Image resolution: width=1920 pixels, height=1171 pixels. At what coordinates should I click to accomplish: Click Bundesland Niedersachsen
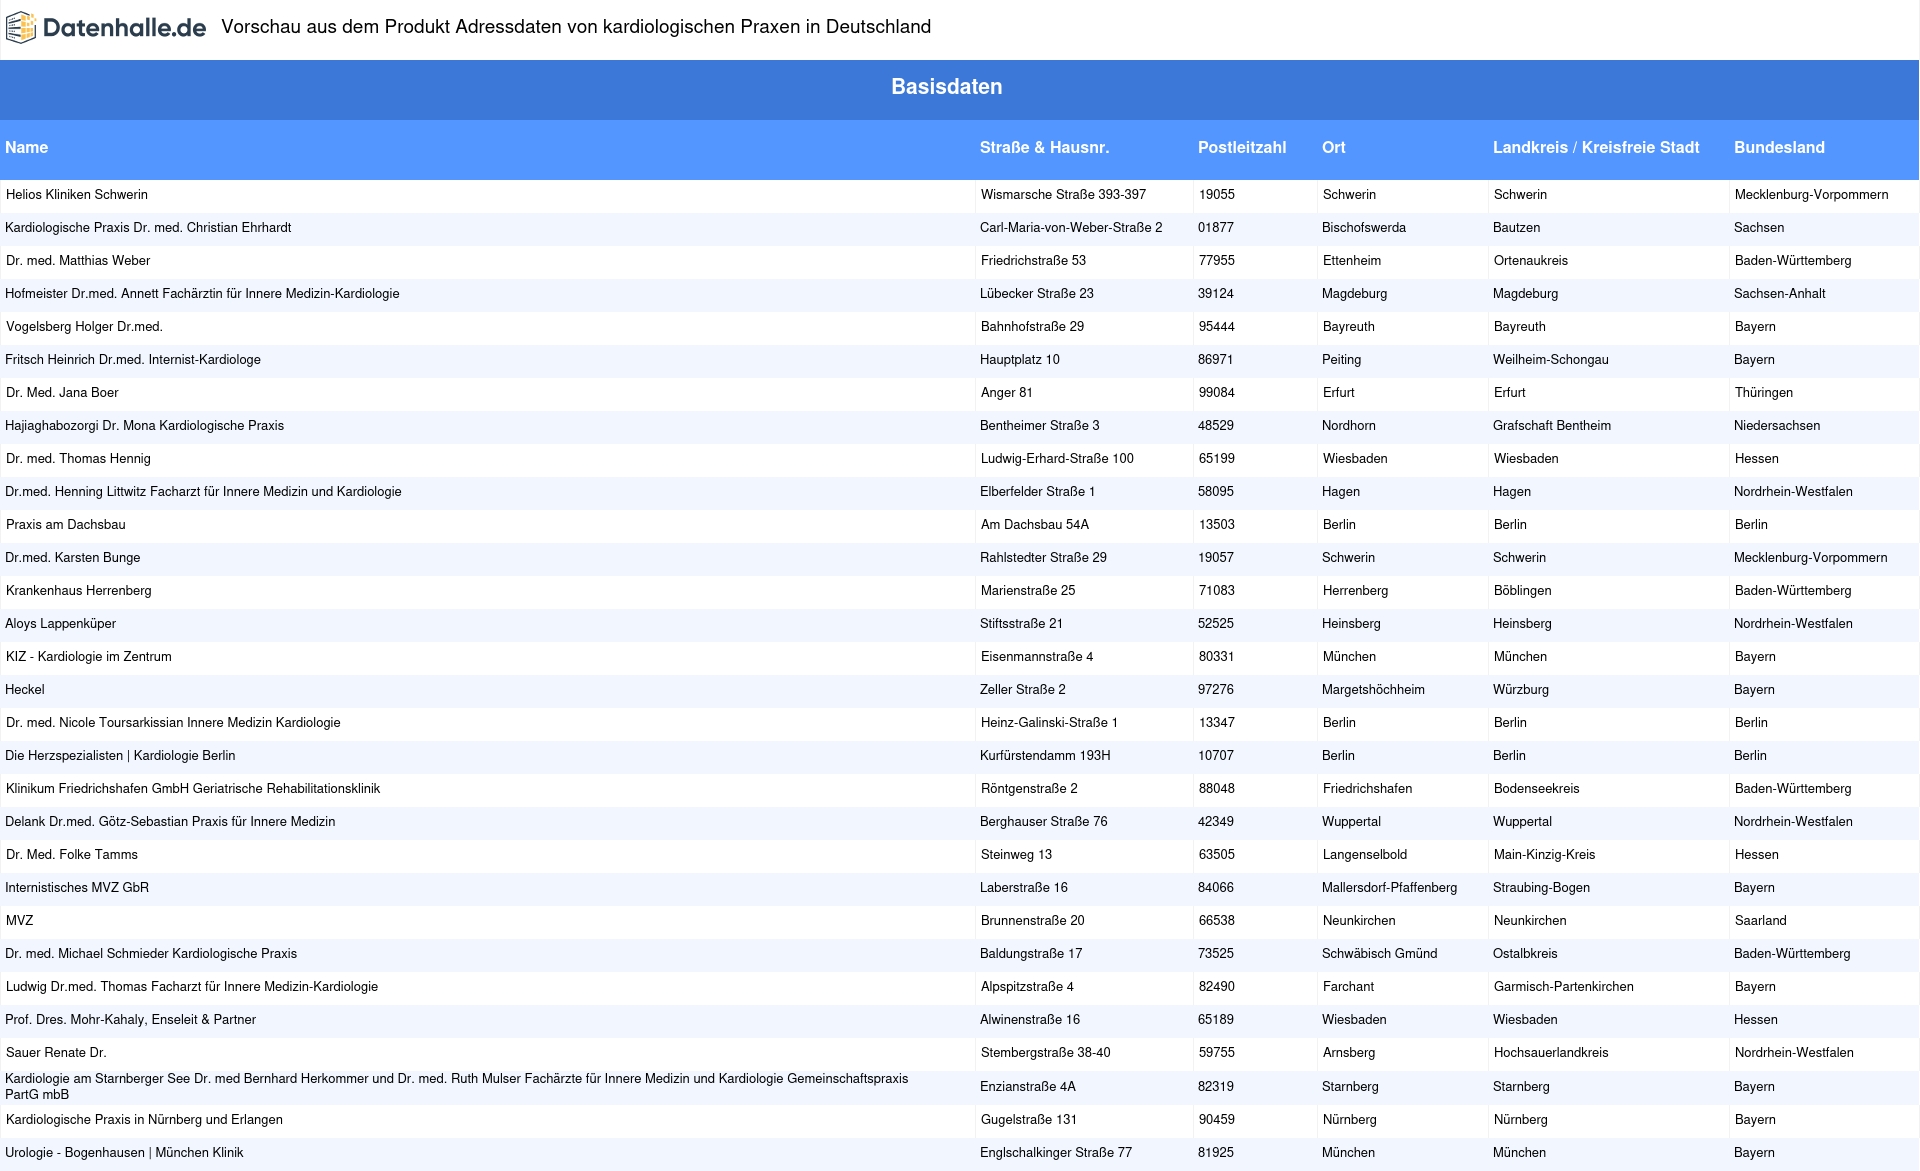(x=1777, y=426)
